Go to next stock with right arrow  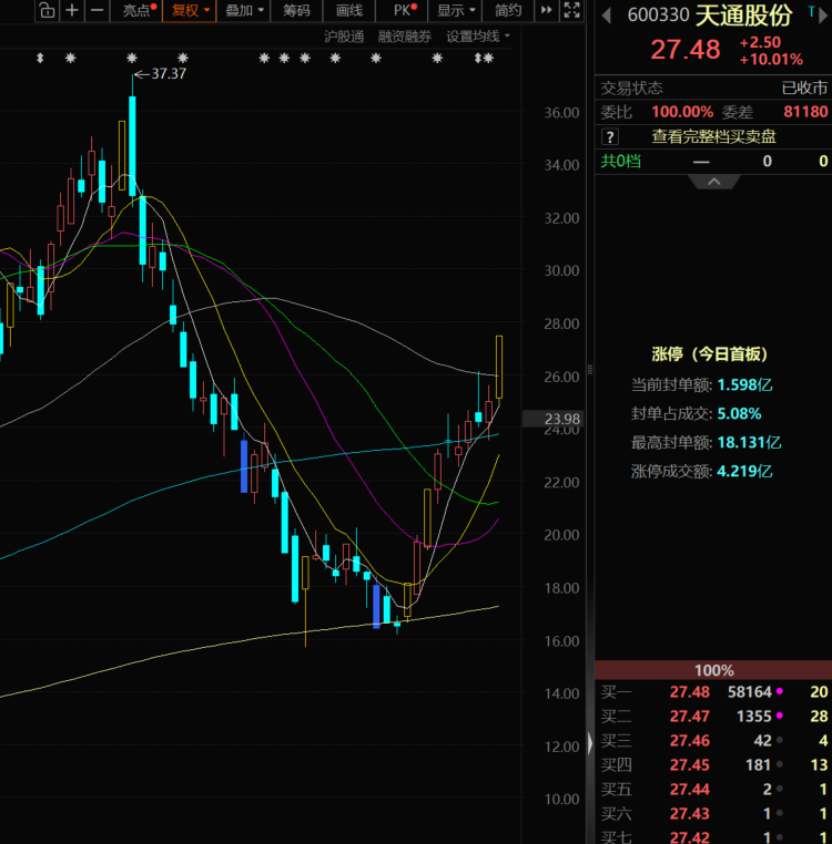[x=823, y=15]
